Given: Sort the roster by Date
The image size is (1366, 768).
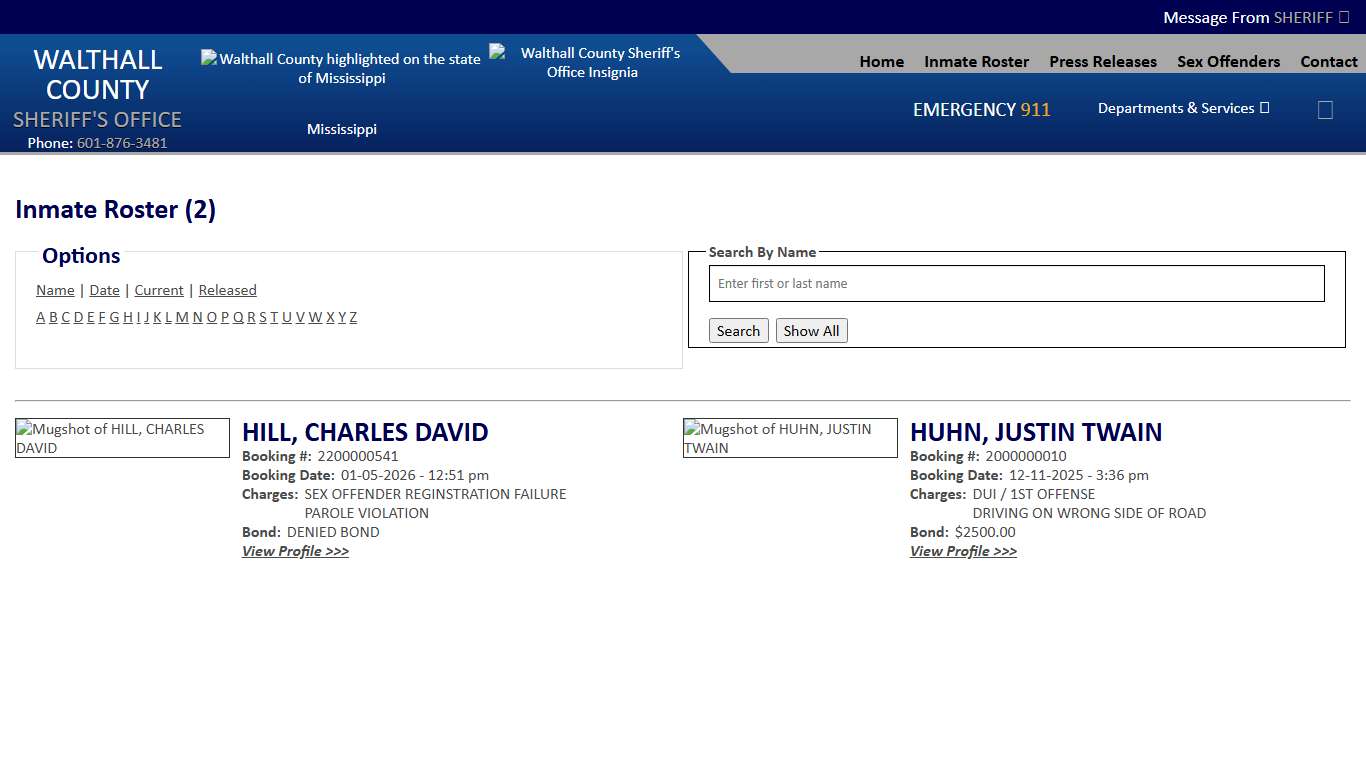Looking at the screenshot, I should point(104,290).
